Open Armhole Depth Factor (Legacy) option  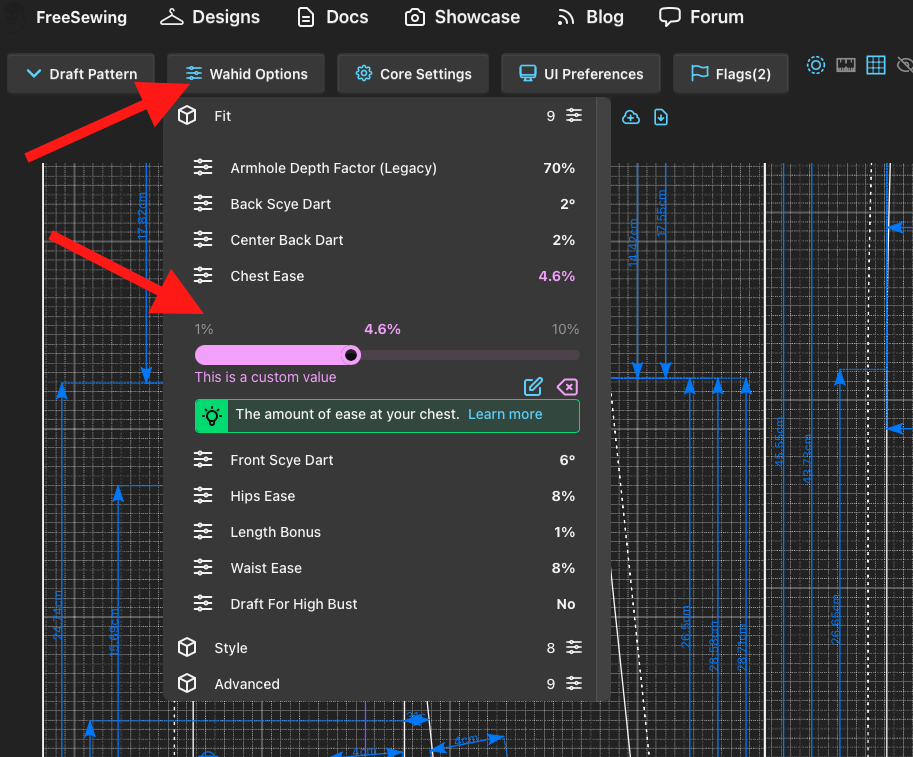pos(384,168)
